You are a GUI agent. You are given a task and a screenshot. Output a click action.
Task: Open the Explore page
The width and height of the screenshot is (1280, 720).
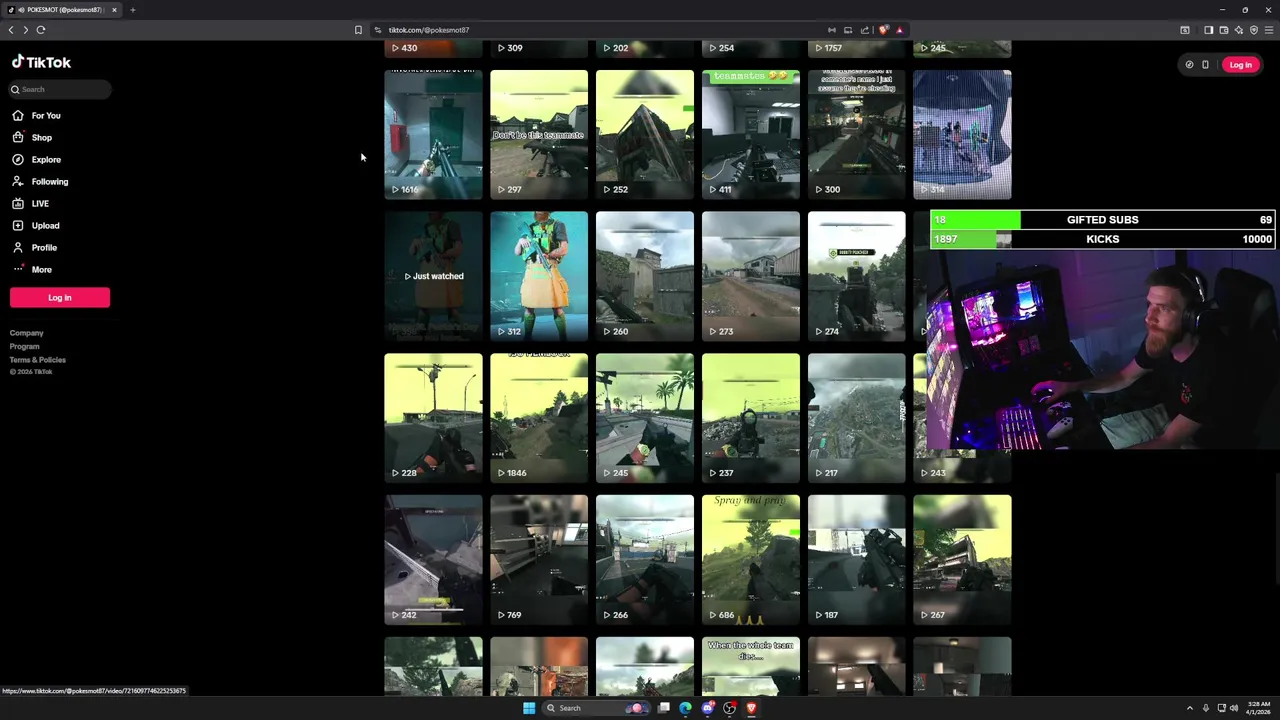pyautogui.click(x=37, y=160)
